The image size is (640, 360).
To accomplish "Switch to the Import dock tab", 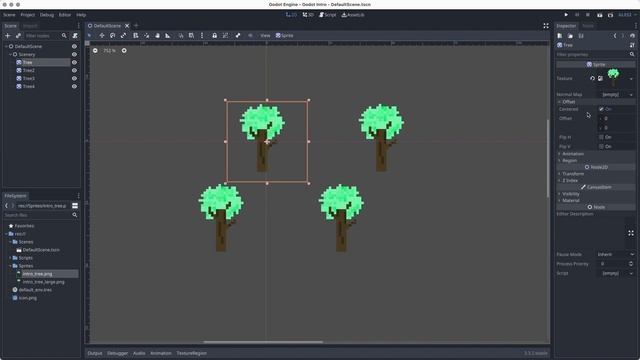I will coord(30,26).
